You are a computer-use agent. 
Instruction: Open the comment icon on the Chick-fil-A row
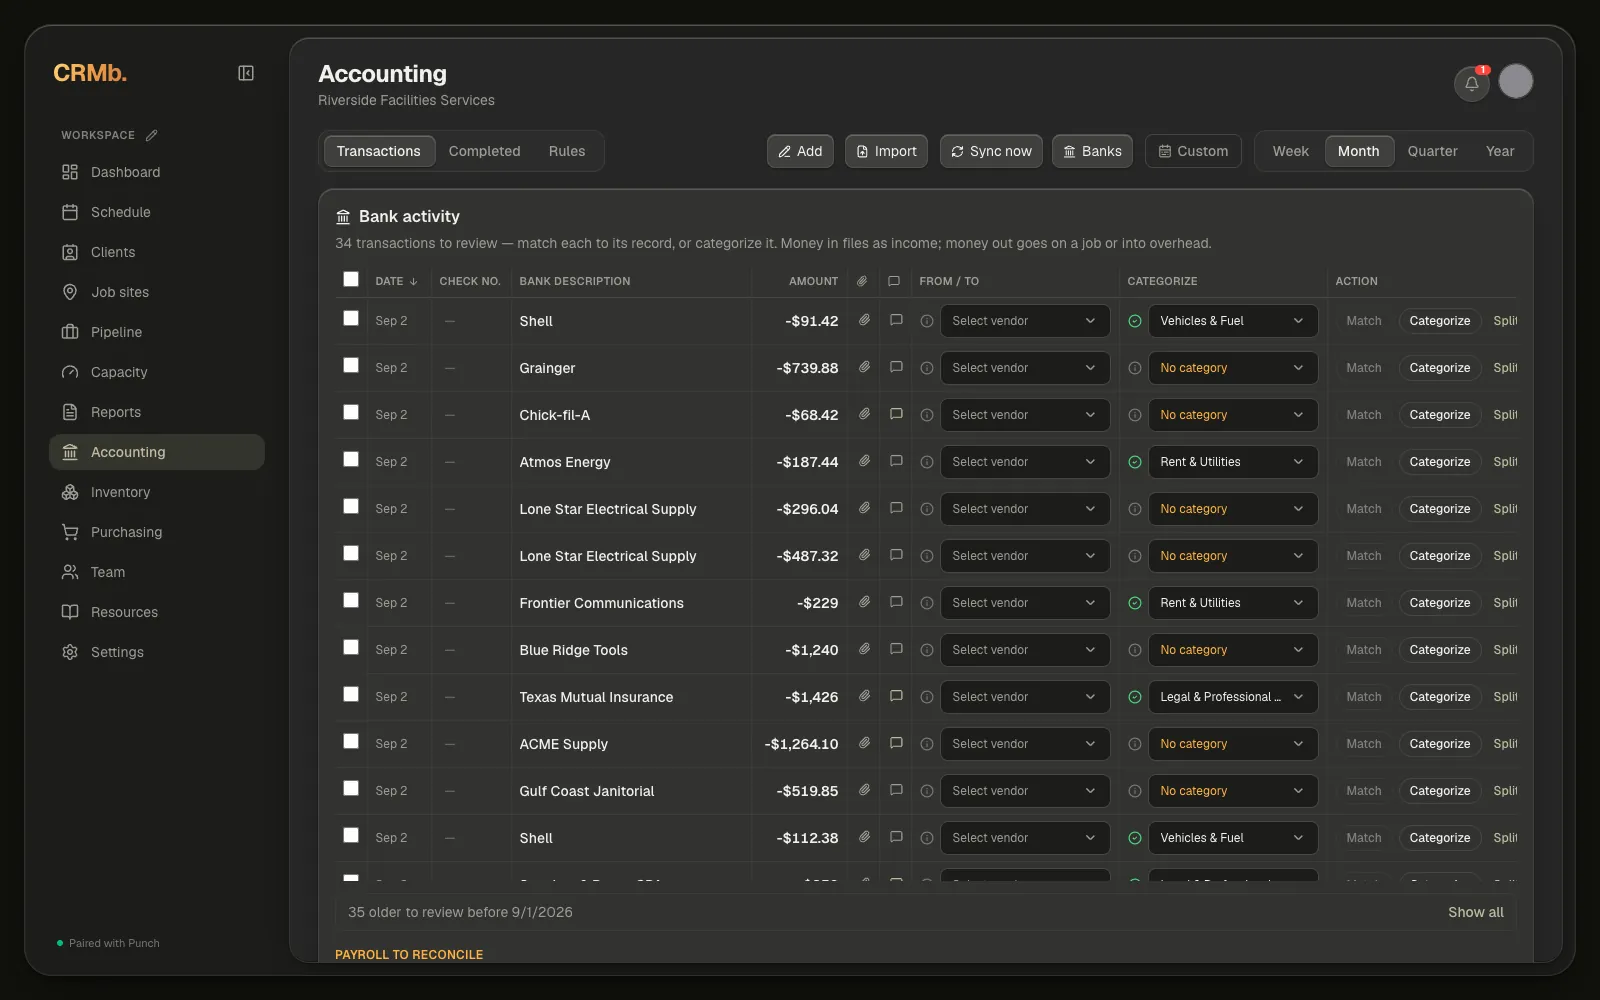coord(896,414)
